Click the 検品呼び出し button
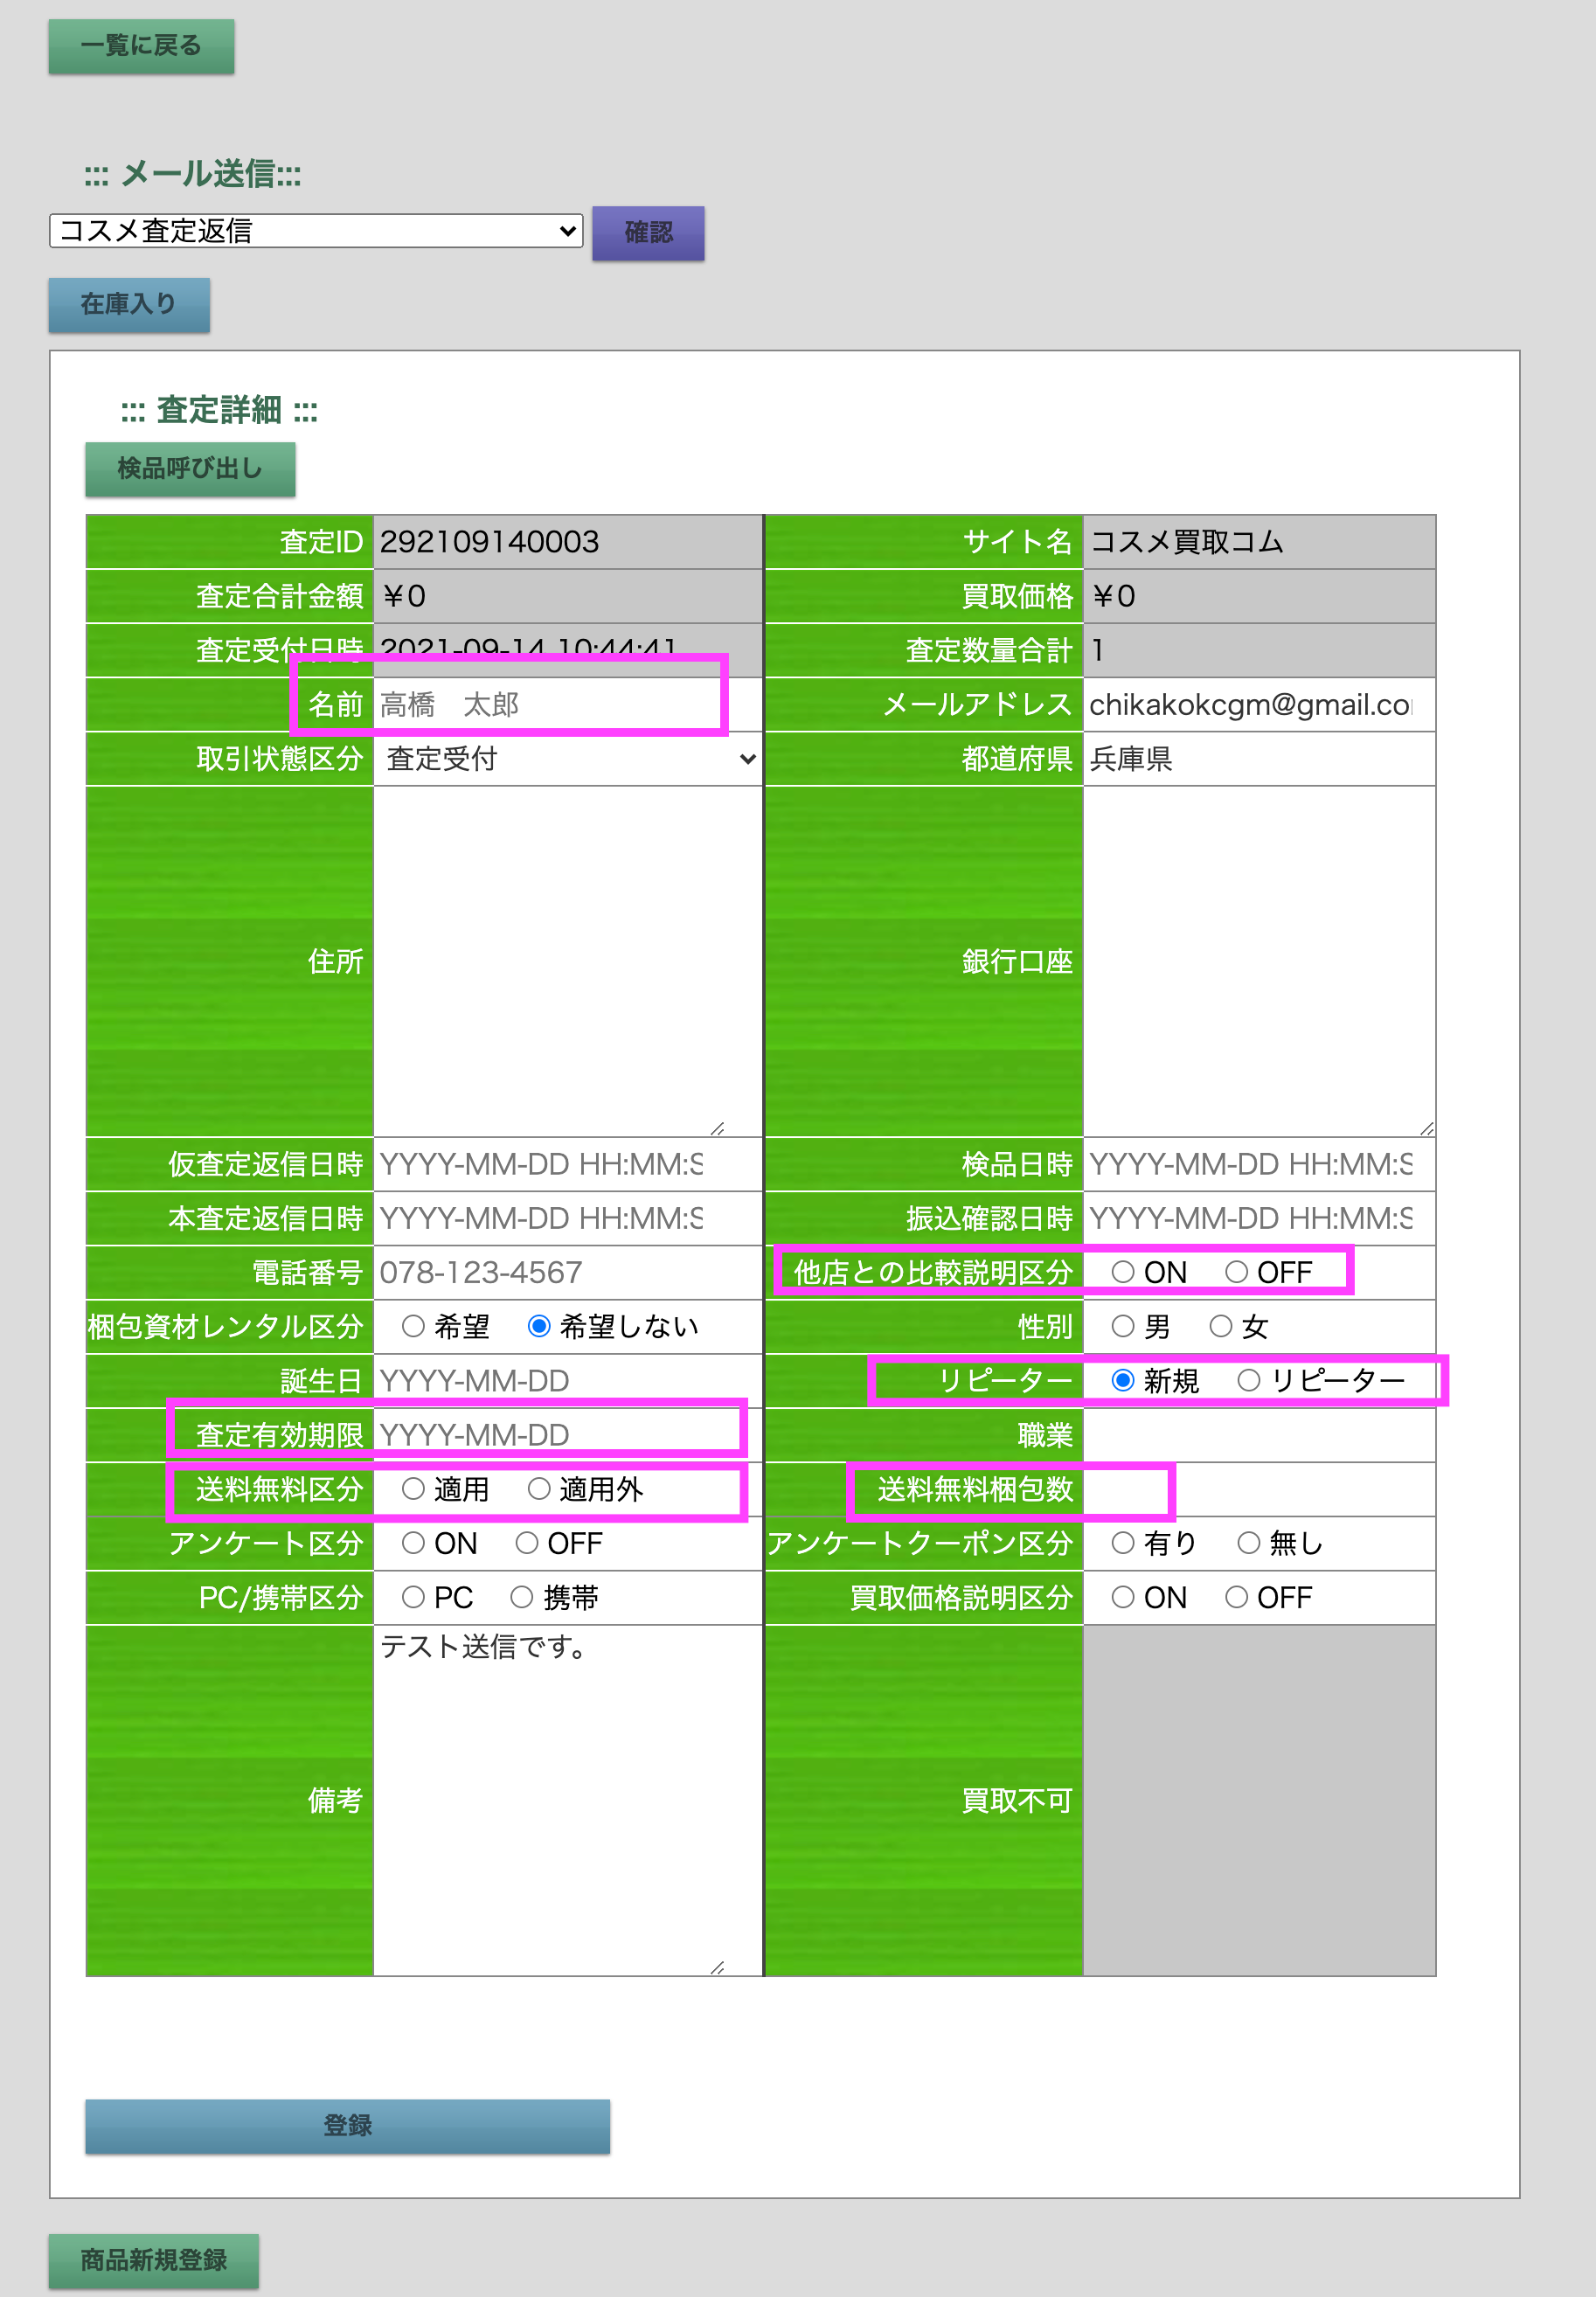1596x2297 pixels. [190, 468]
